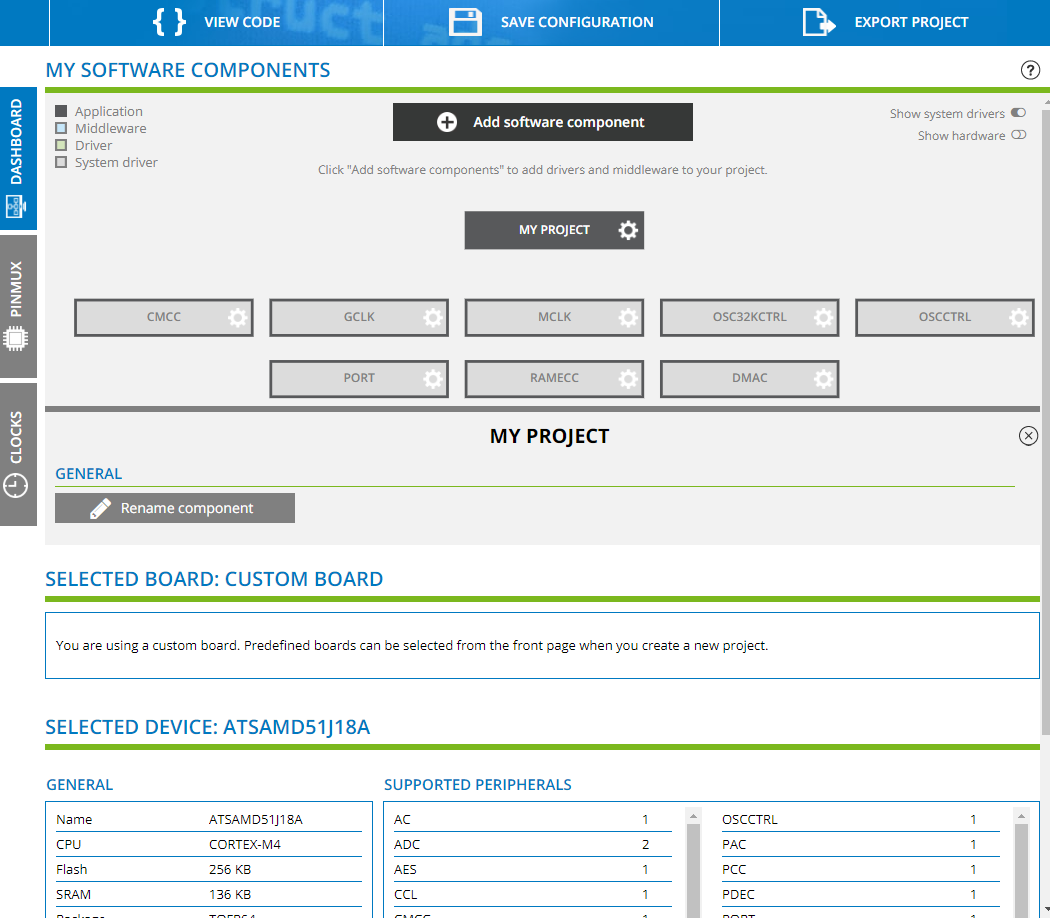Open the PORT component gear settings

coord(433,379)
